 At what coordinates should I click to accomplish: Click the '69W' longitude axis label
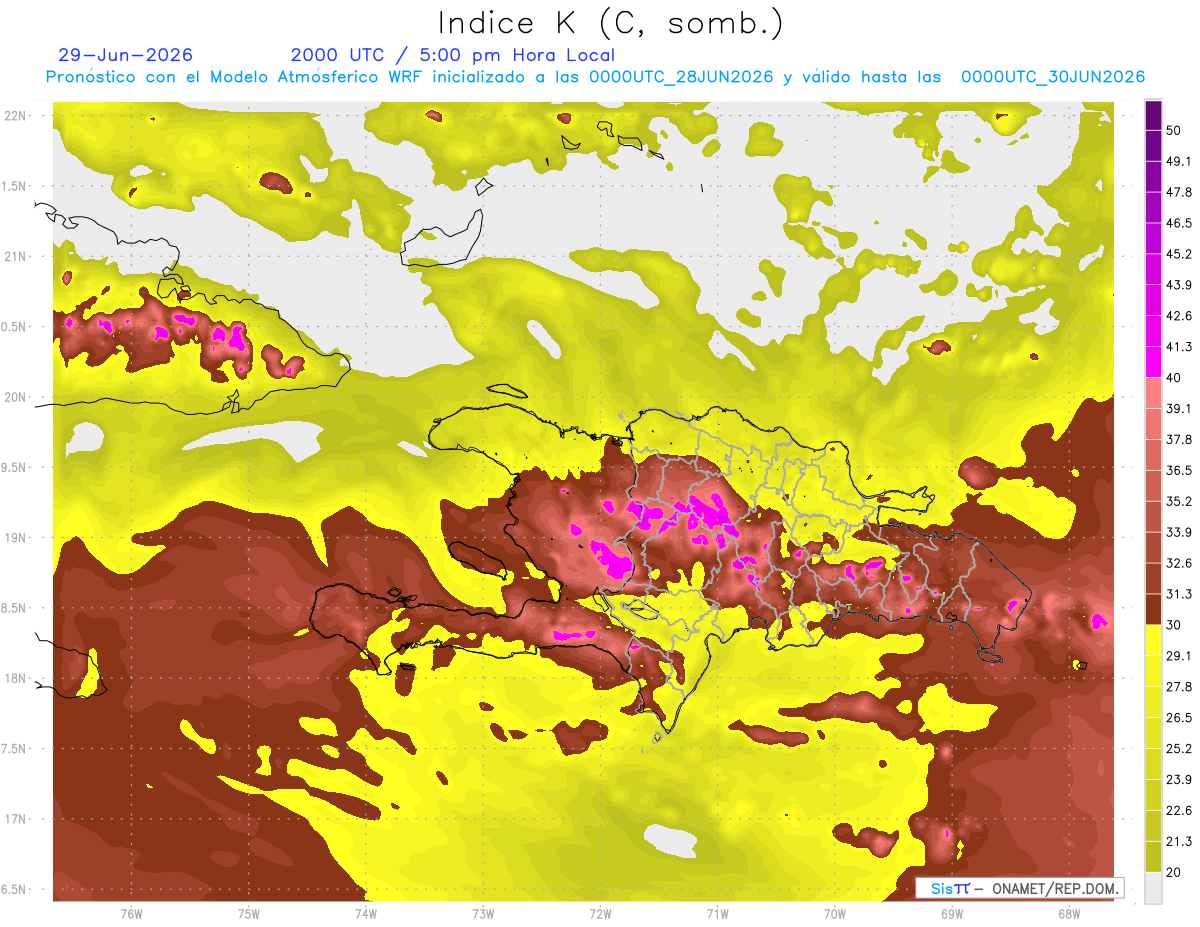[x=952, y=913]
